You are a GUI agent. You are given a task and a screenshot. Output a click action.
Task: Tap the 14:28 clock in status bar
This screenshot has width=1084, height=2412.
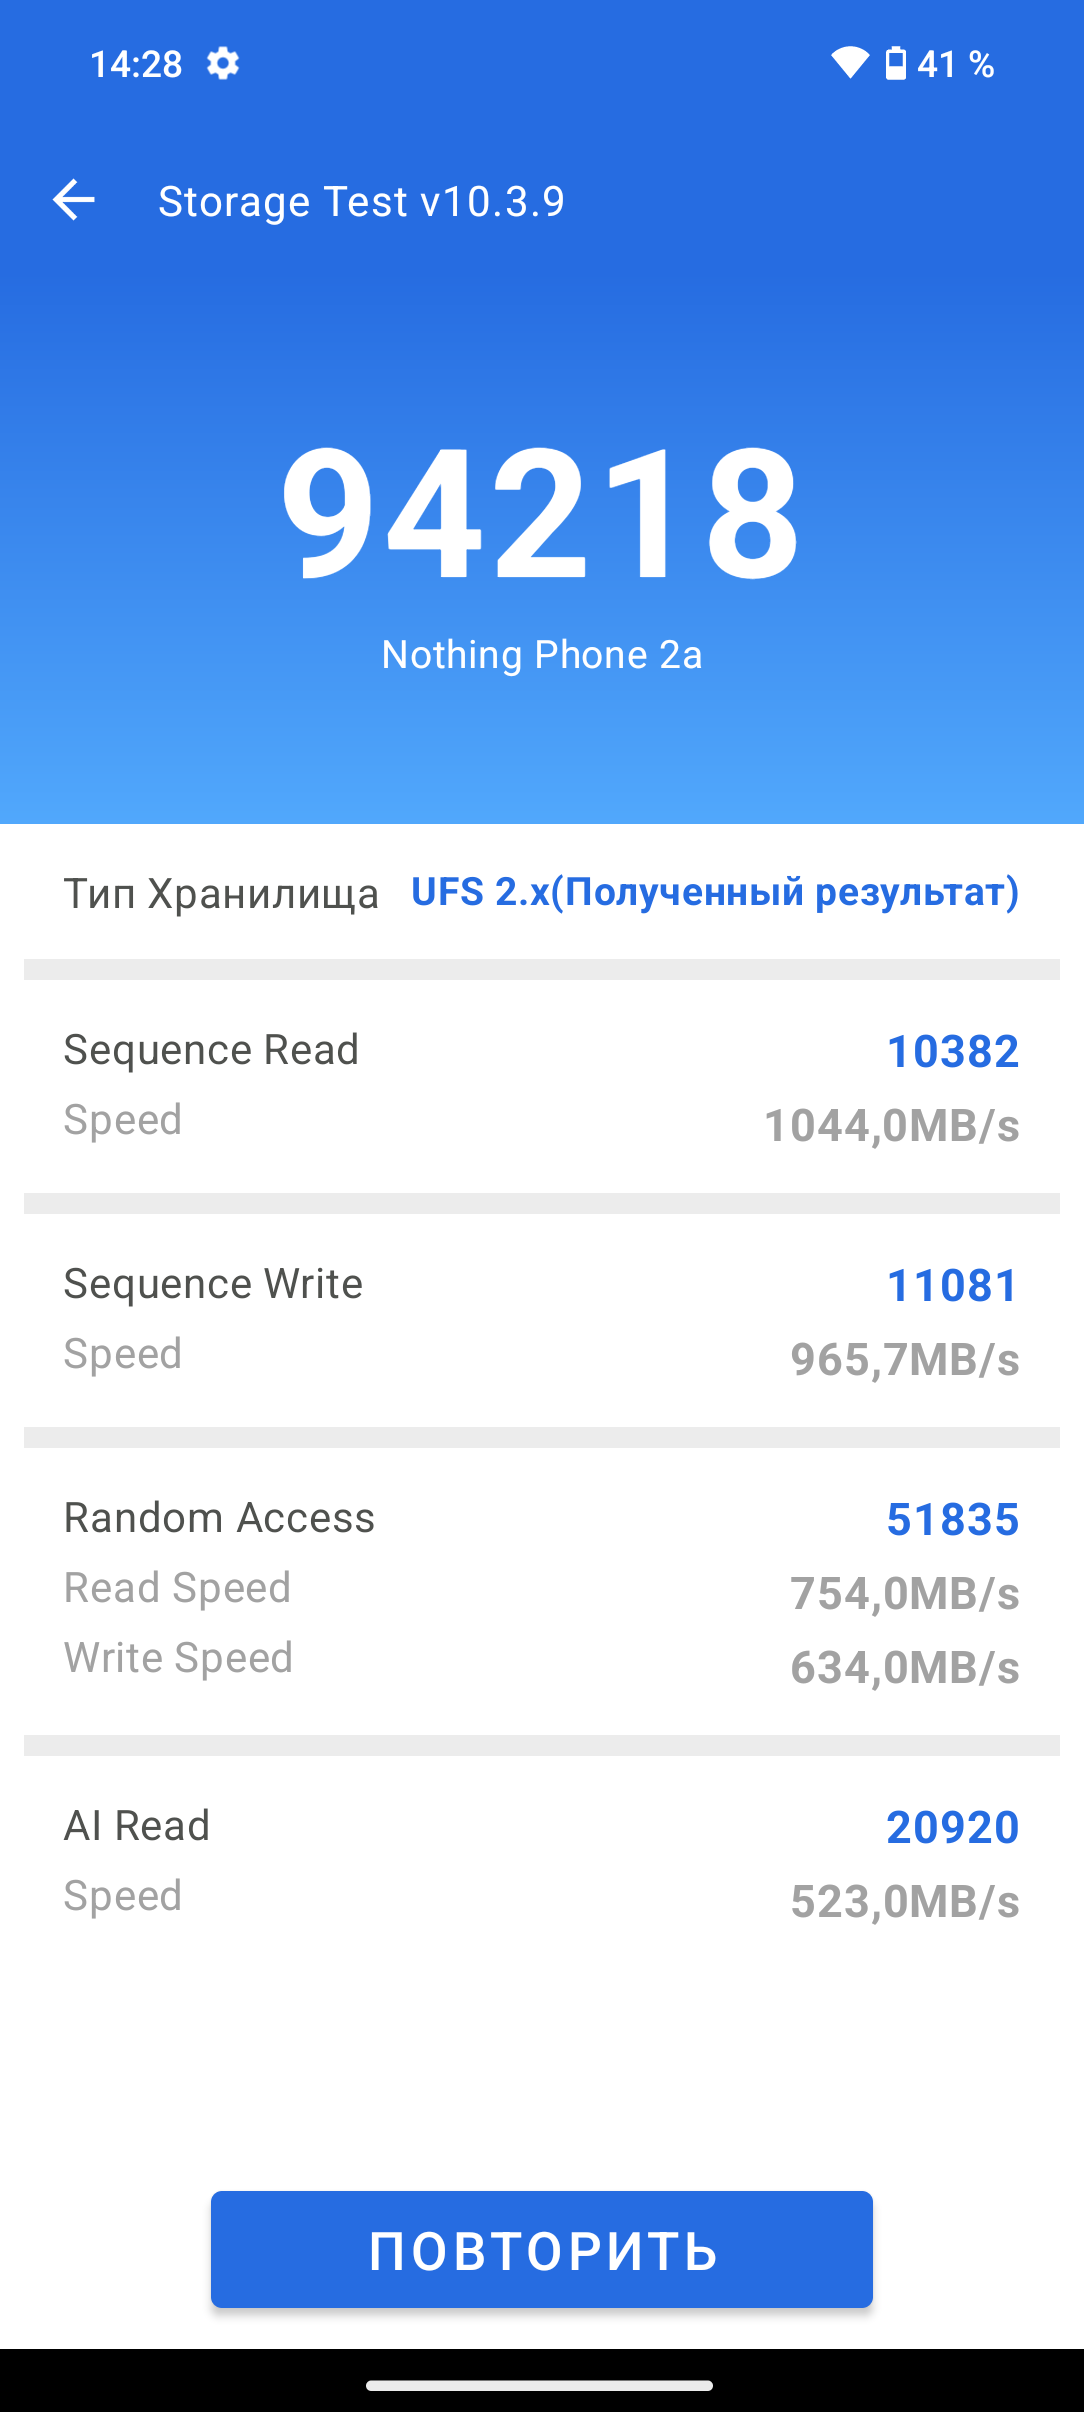coord(136,64)
